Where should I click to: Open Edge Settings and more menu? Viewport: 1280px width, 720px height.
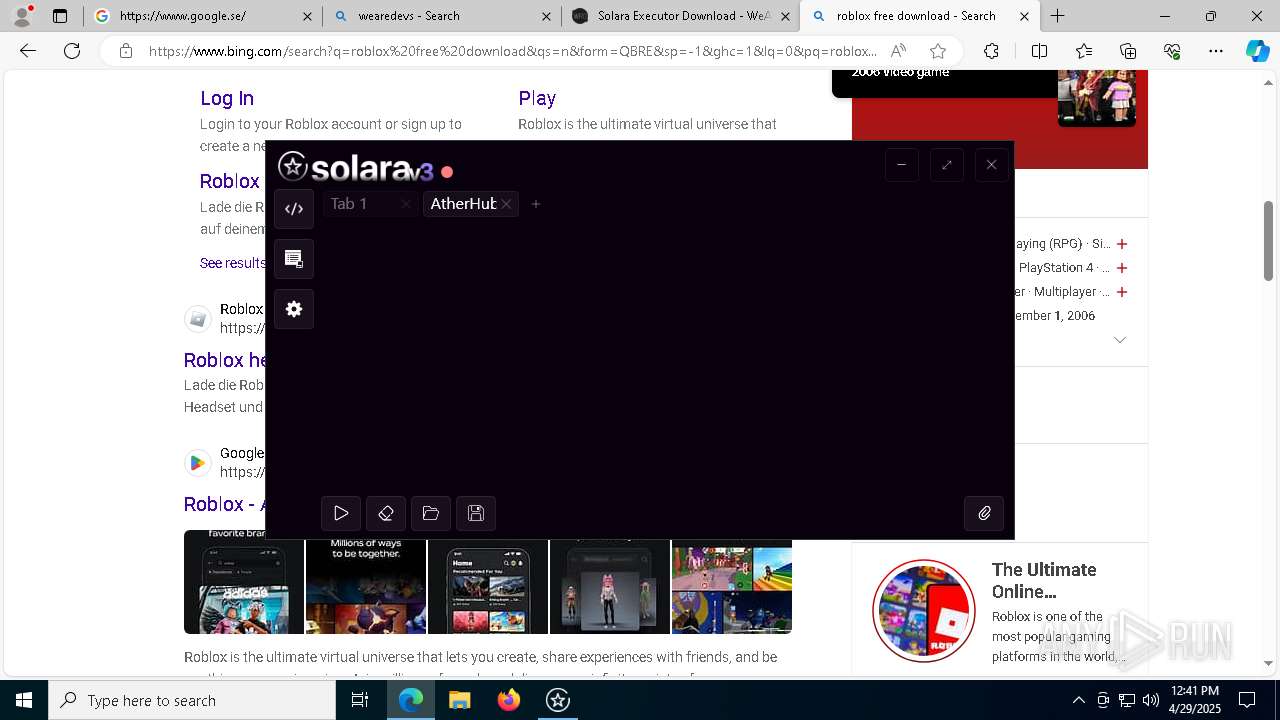pos(1216,51)
